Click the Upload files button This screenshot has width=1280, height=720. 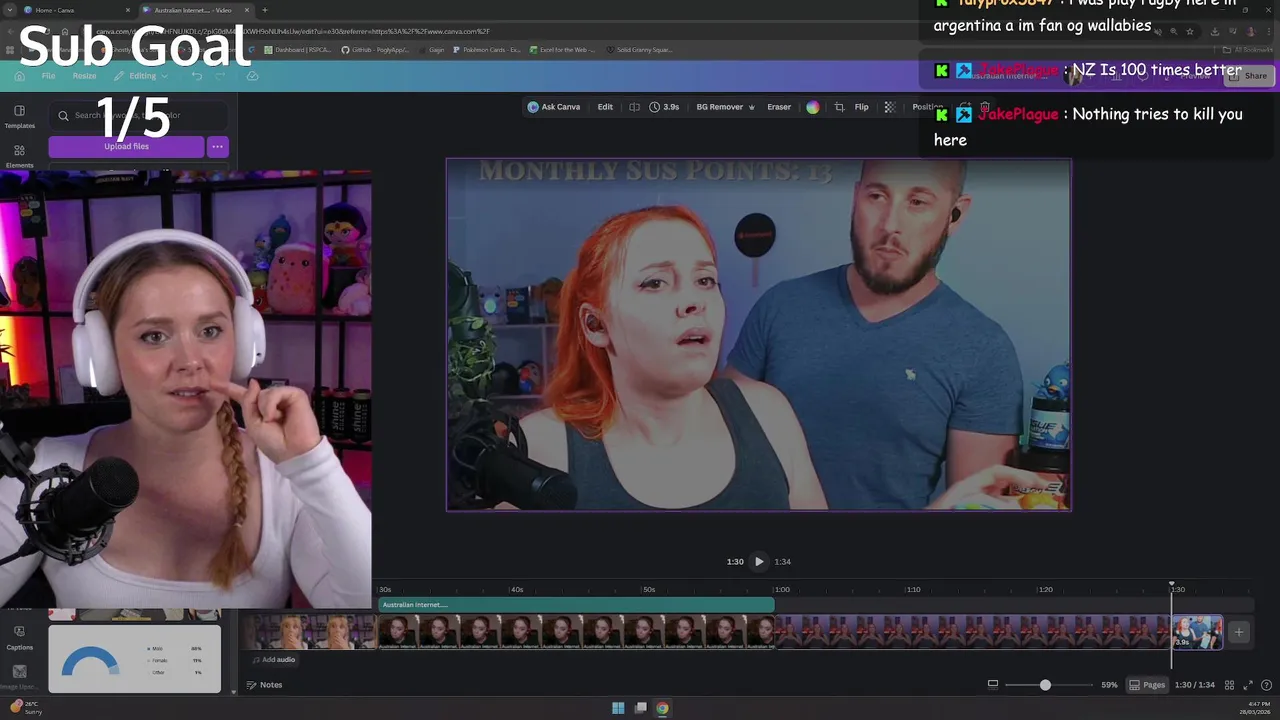click(x=126, y=146)
